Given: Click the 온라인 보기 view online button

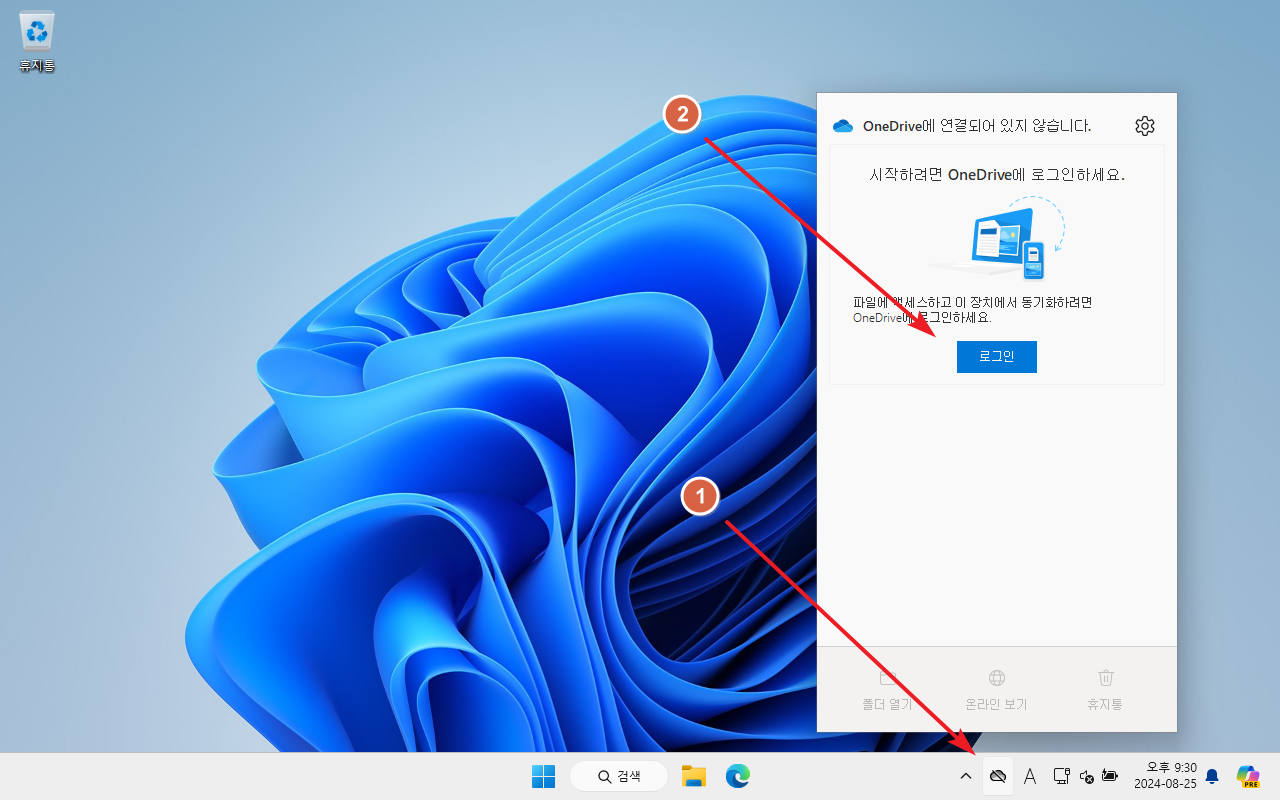Looking at the screenshot, I should point(996,690).
